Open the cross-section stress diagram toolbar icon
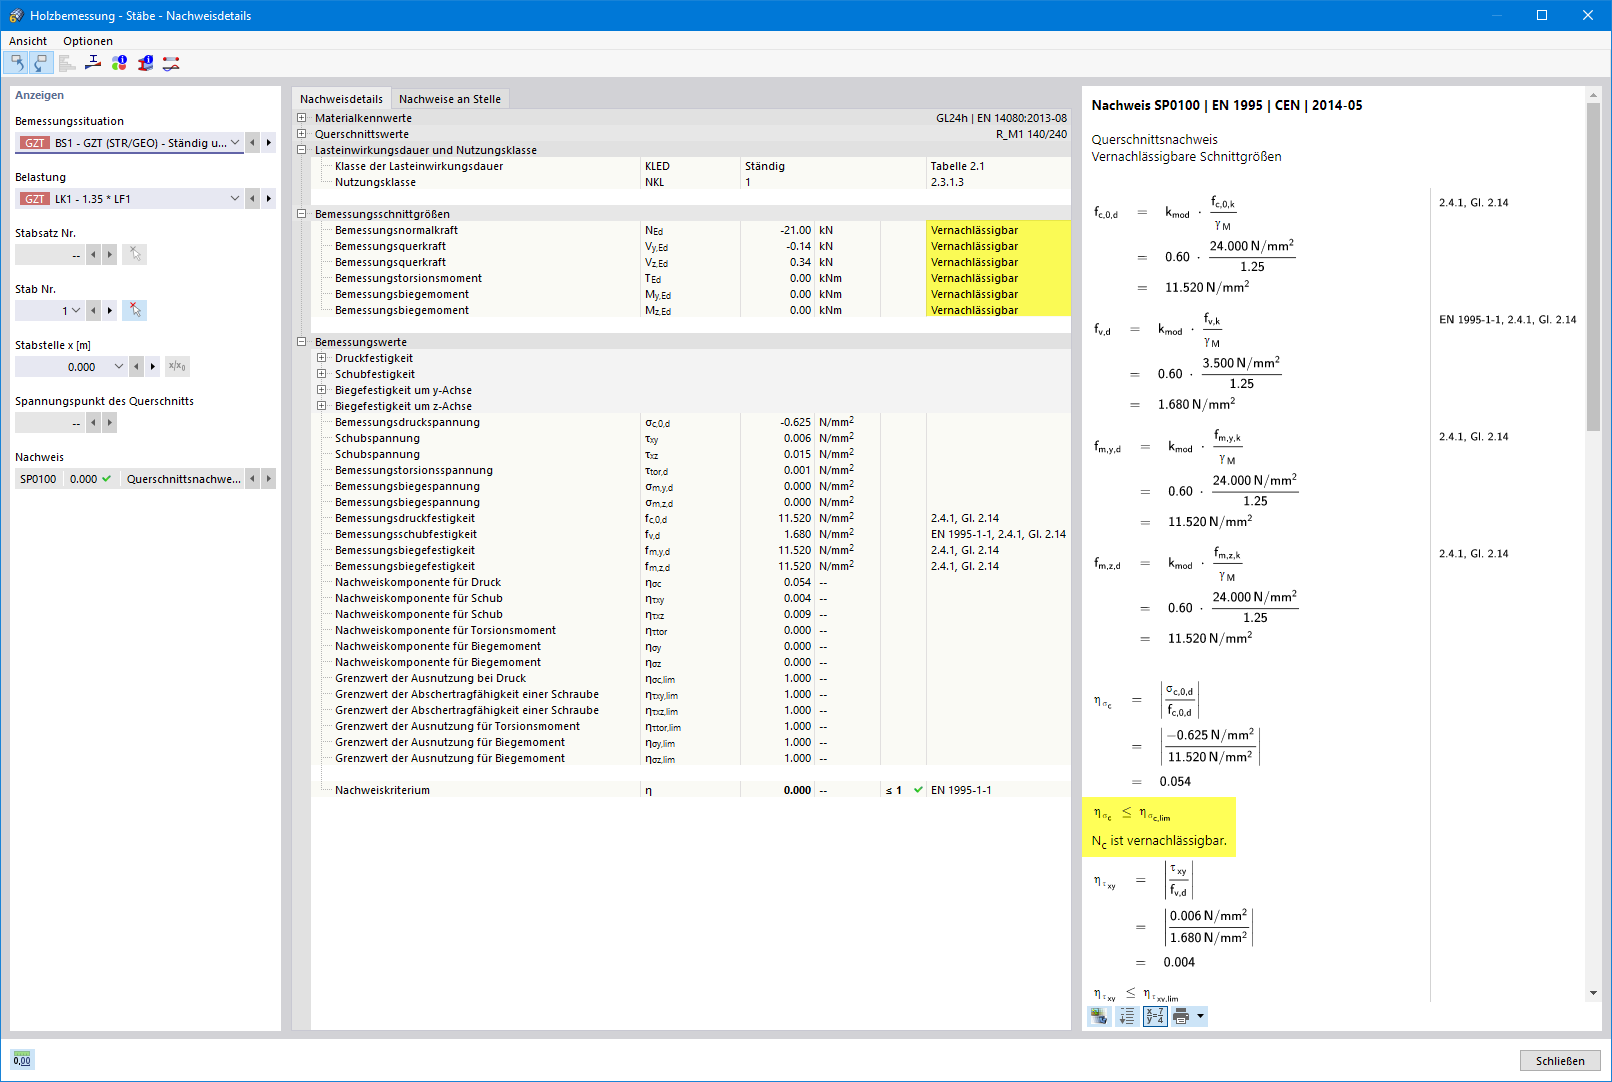The height and width of the screenshot is (1082, 1612). (93, 63)
